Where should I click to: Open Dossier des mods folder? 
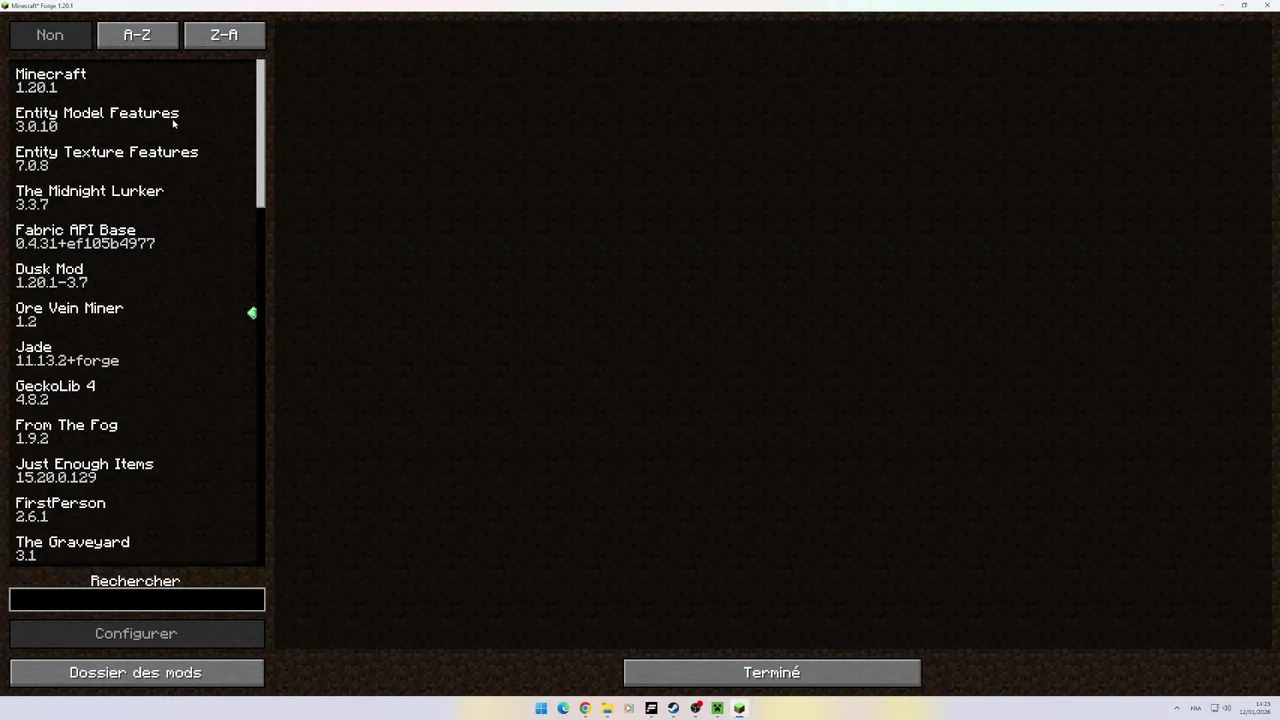136,673
